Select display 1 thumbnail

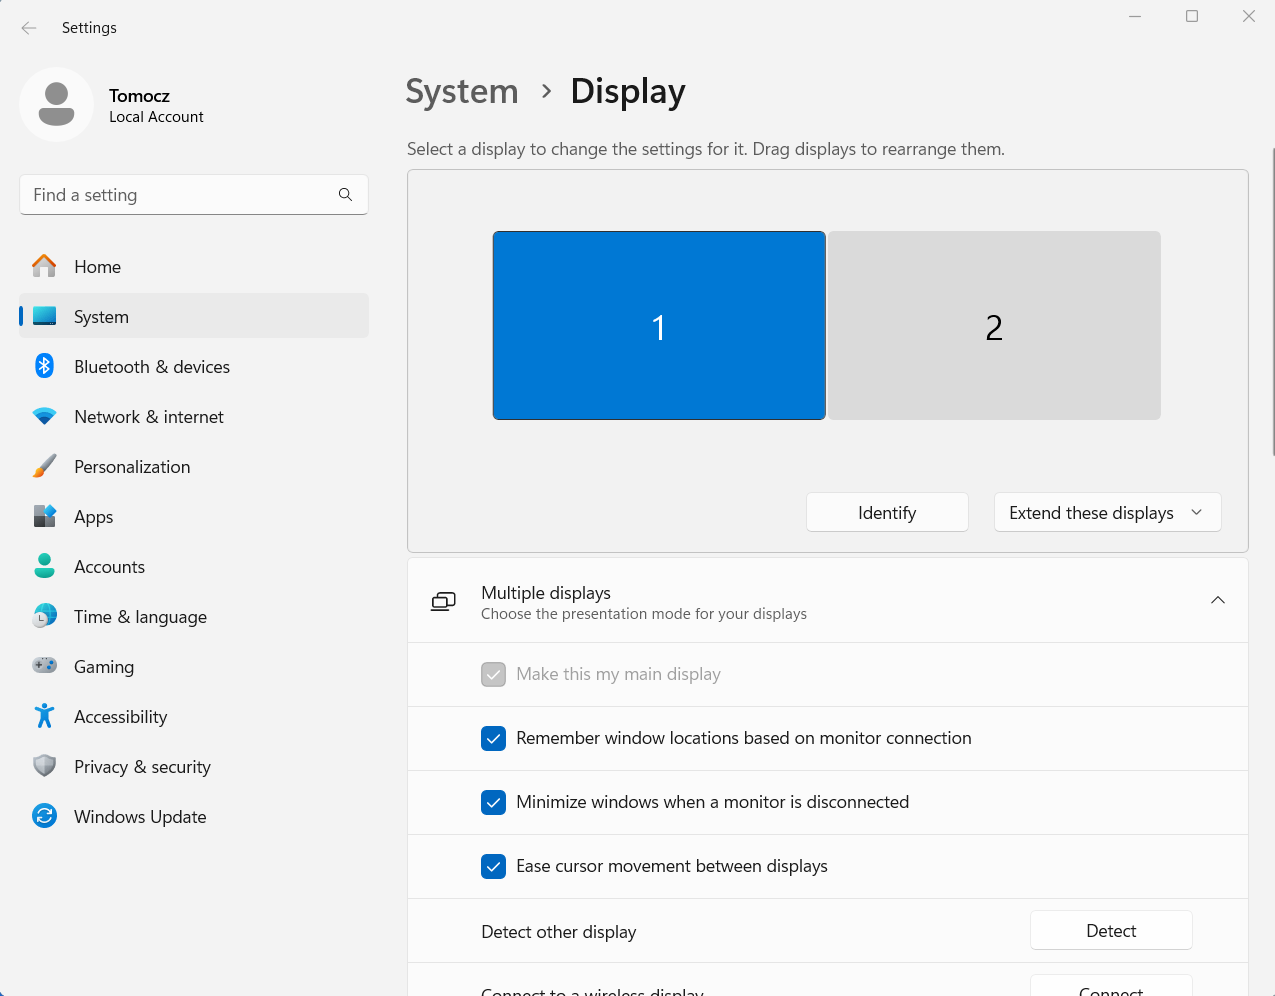click(x=659, y=326)
